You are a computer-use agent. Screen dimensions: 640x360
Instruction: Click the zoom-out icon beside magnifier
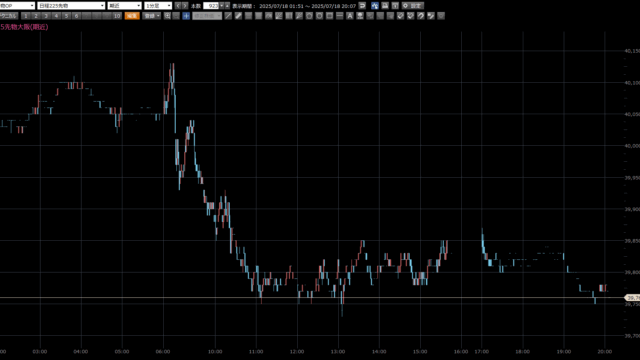176,16
